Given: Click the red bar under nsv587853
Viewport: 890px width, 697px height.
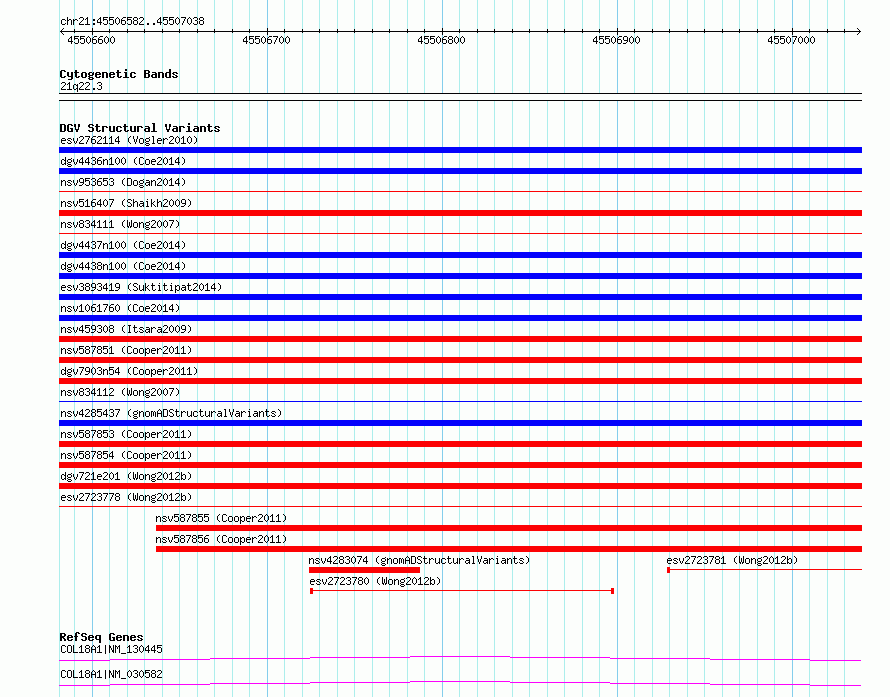Looking at the screenshot, I should pos(460,444).
